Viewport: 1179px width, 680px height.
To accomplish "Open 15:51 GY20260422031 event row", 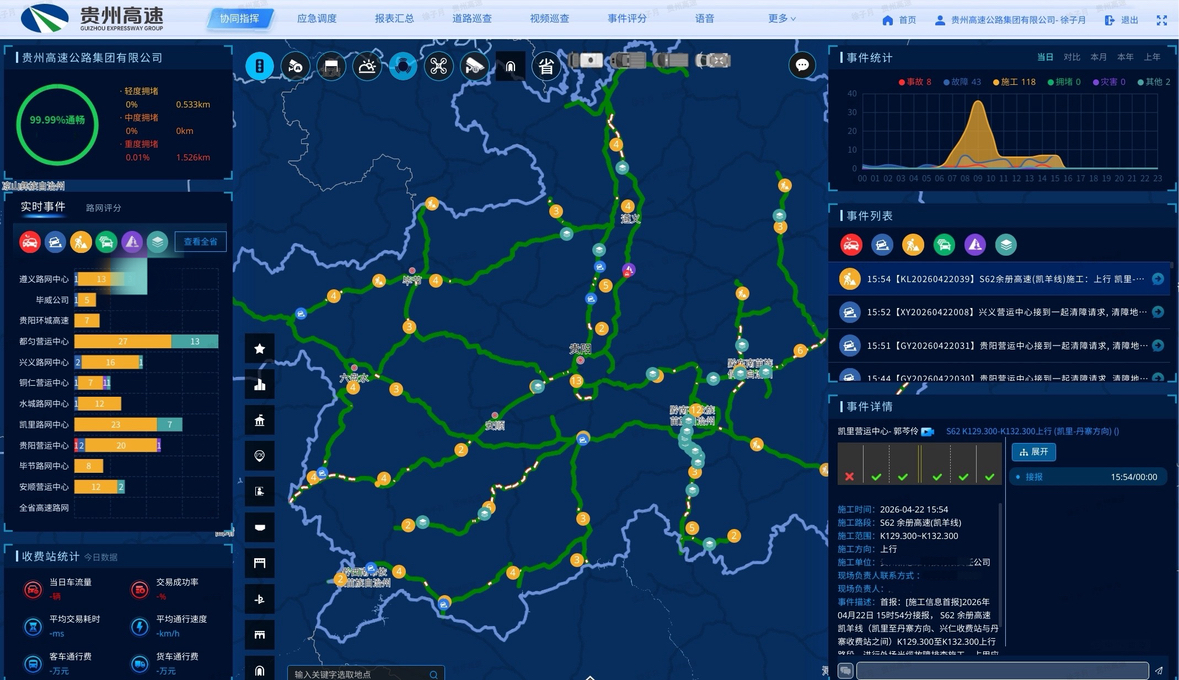I will pos(1002,346).
